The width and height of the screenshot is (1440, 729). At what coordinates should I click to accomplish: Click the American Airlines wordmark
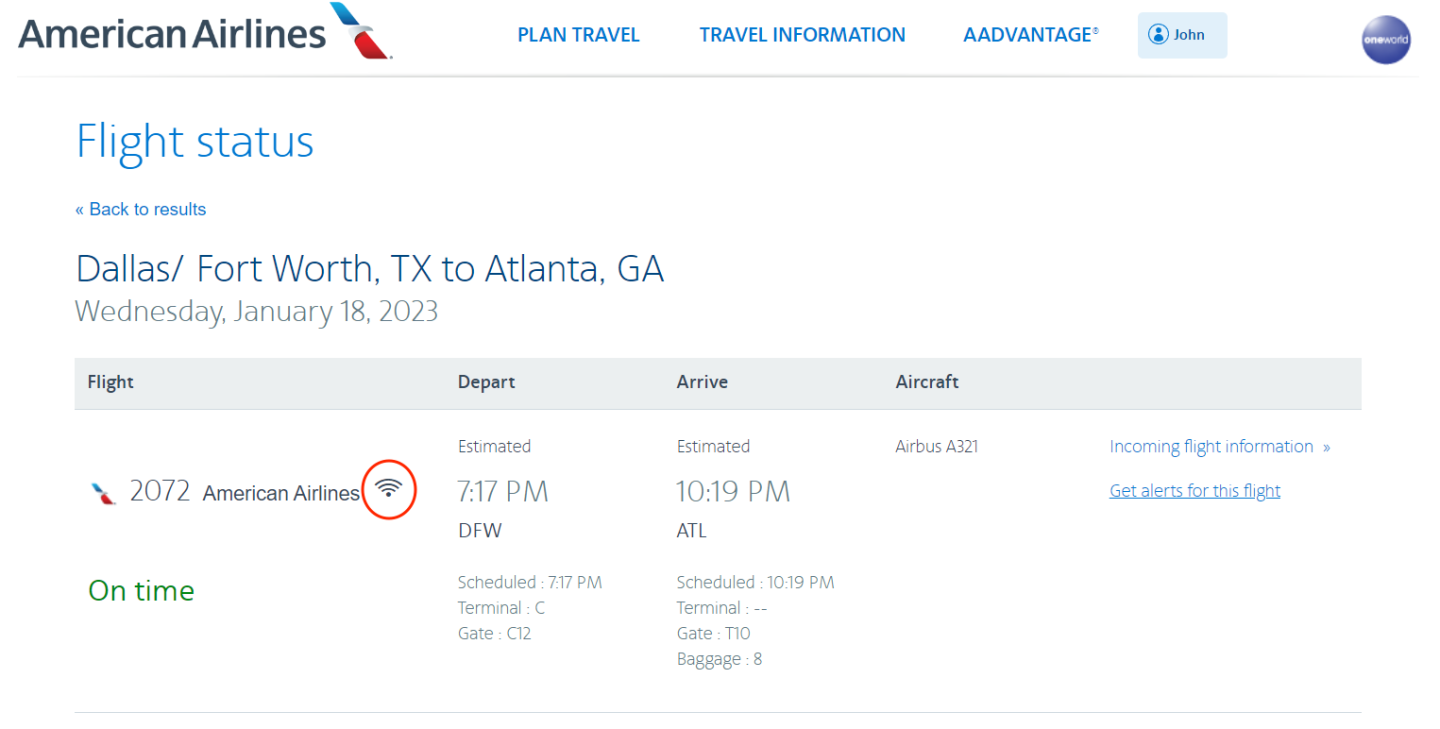172,34
